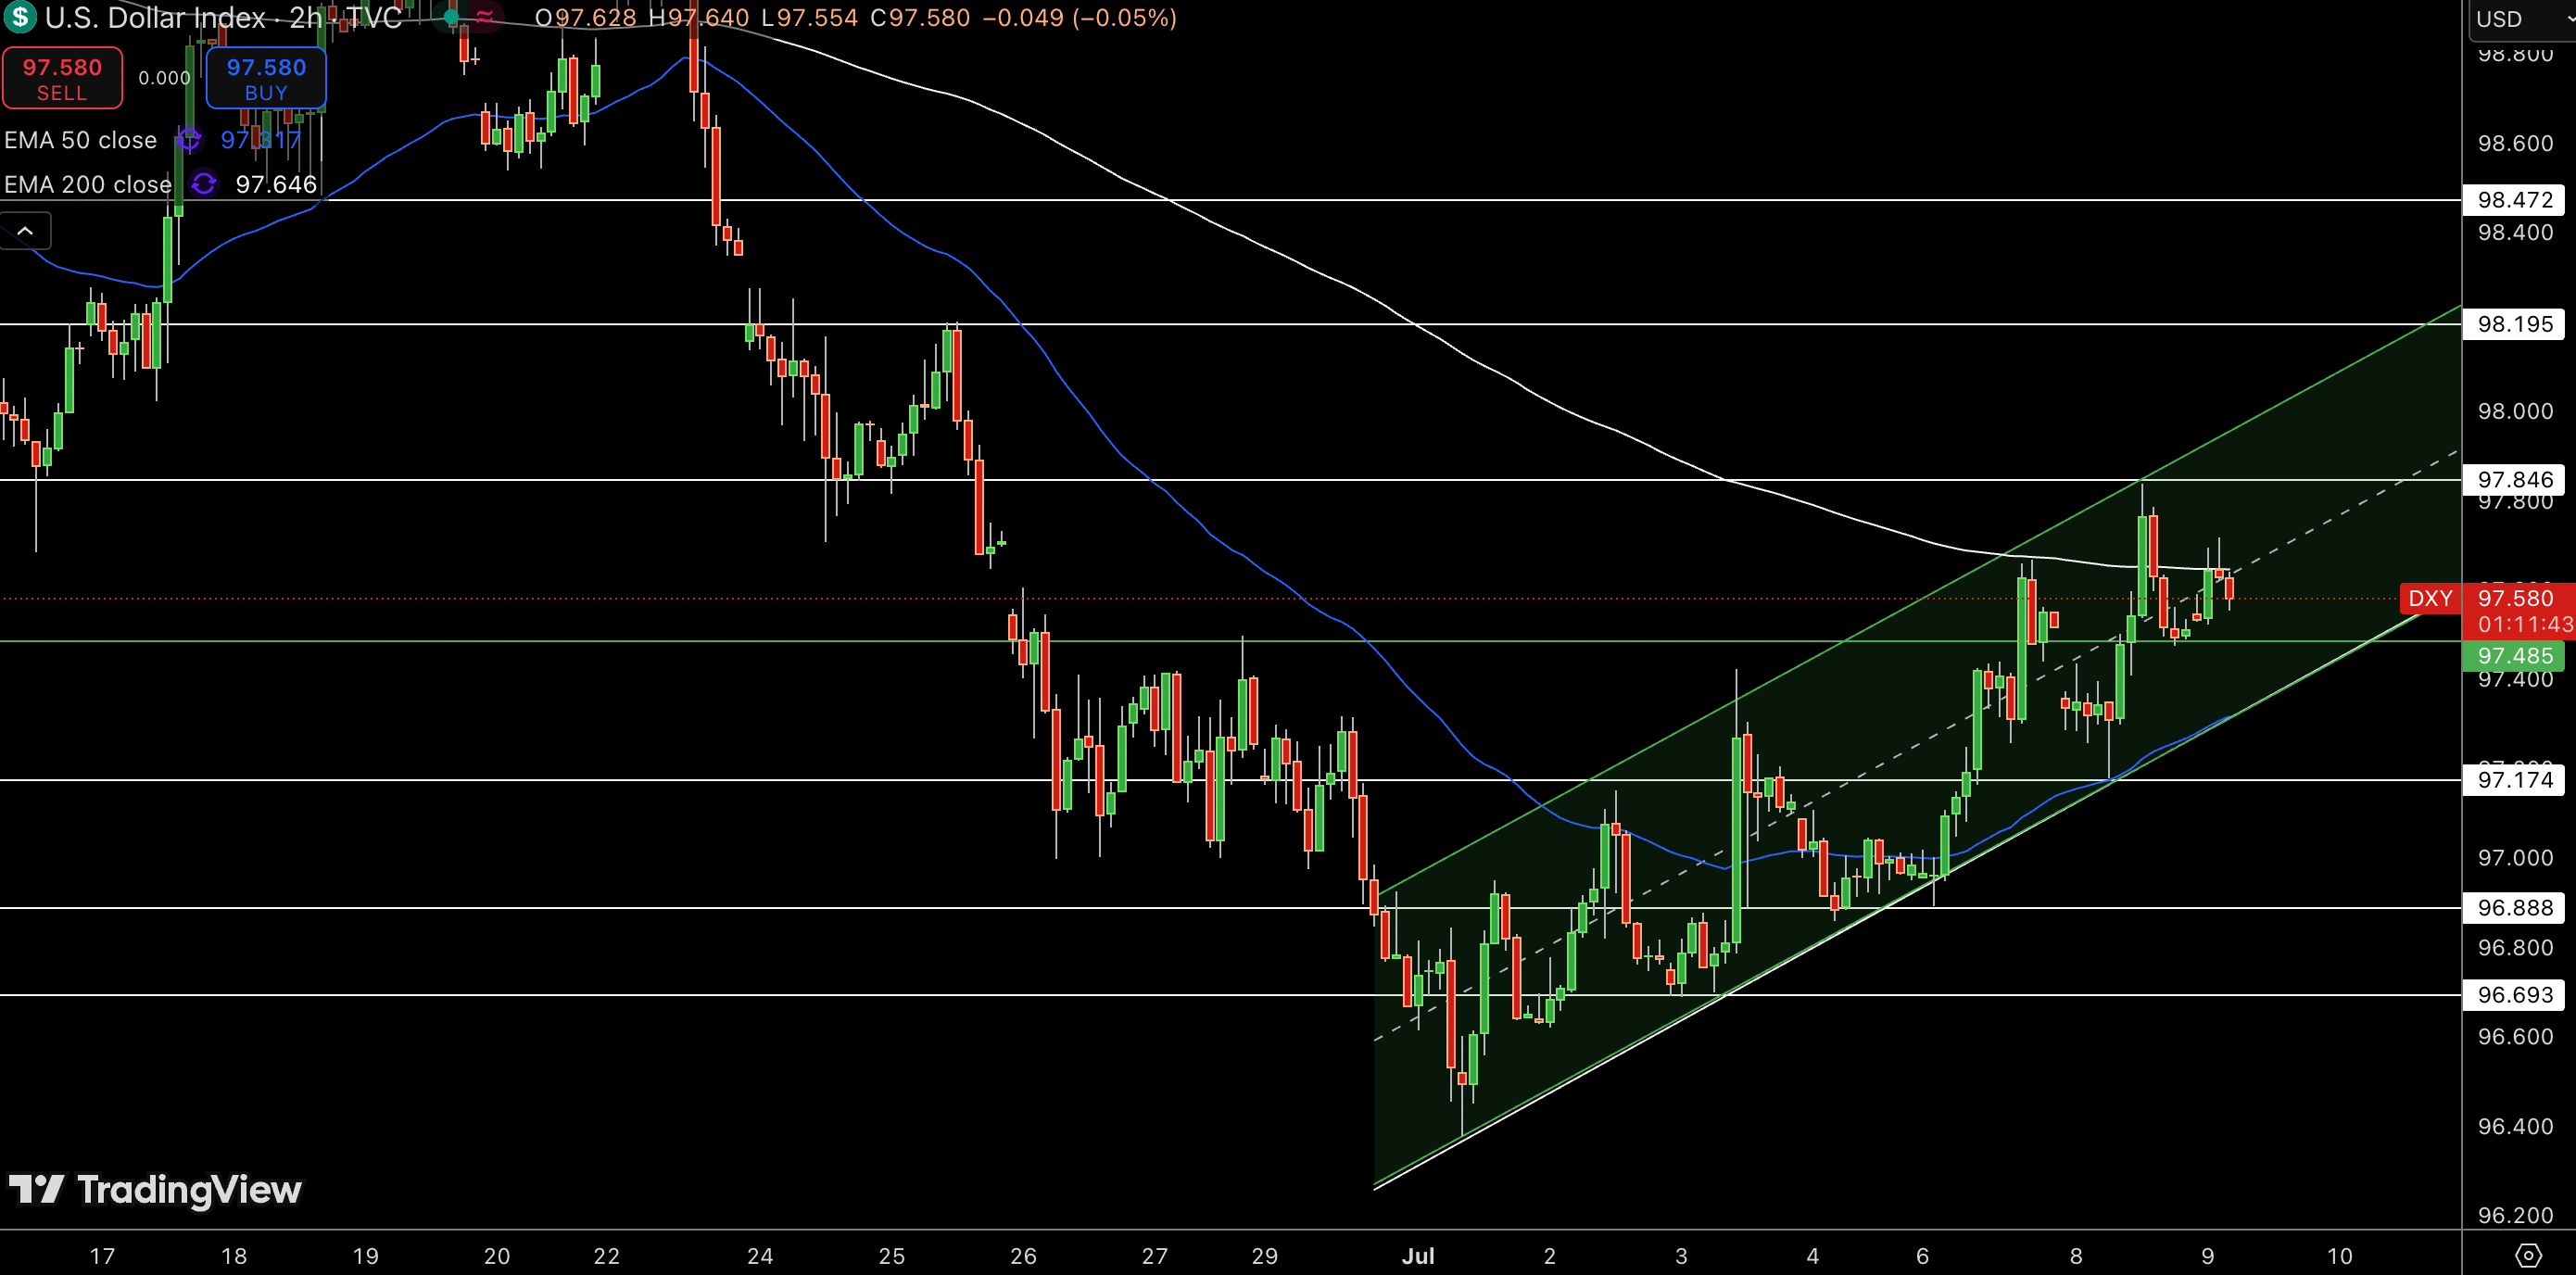Click the H97.640 high value
Image resolution: width=2576 pixels, height=1275 pixels.
click(698, 18)
